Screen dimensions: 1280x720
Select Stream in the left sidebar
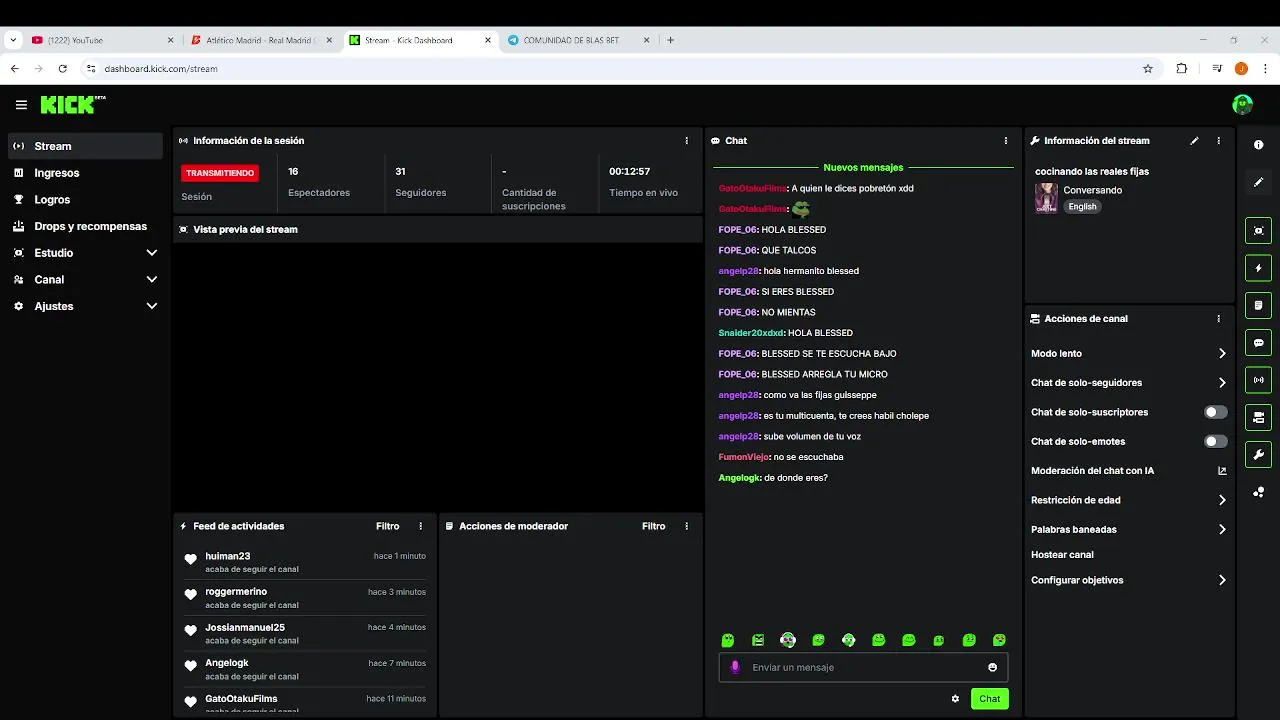85,146
